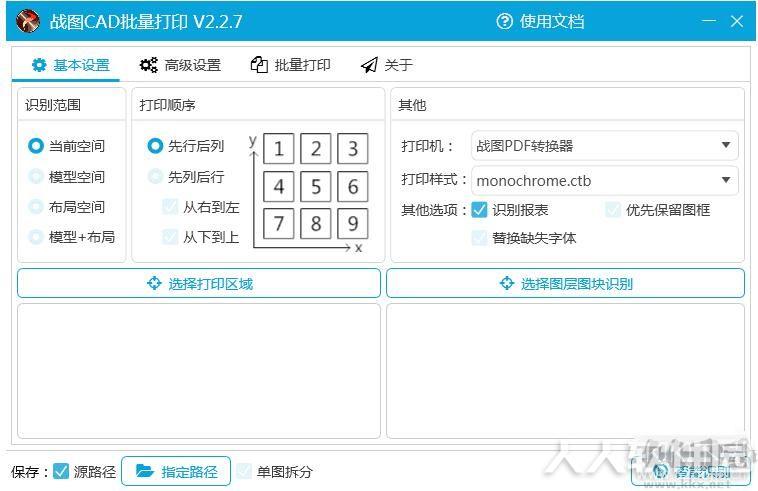This screenshot has width=758, height=491.
Task: Open the 关于 tab
Action: (x=387, y=65)
